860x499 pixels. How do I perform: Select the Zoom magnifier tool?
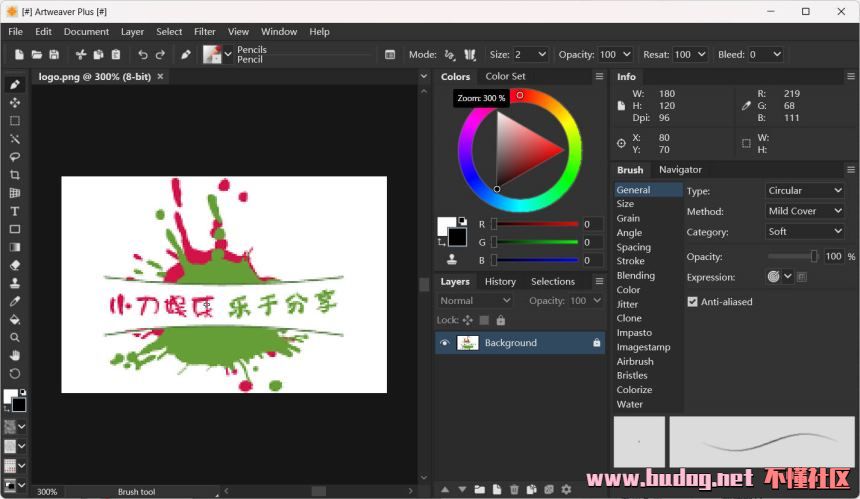pos(15,338)
